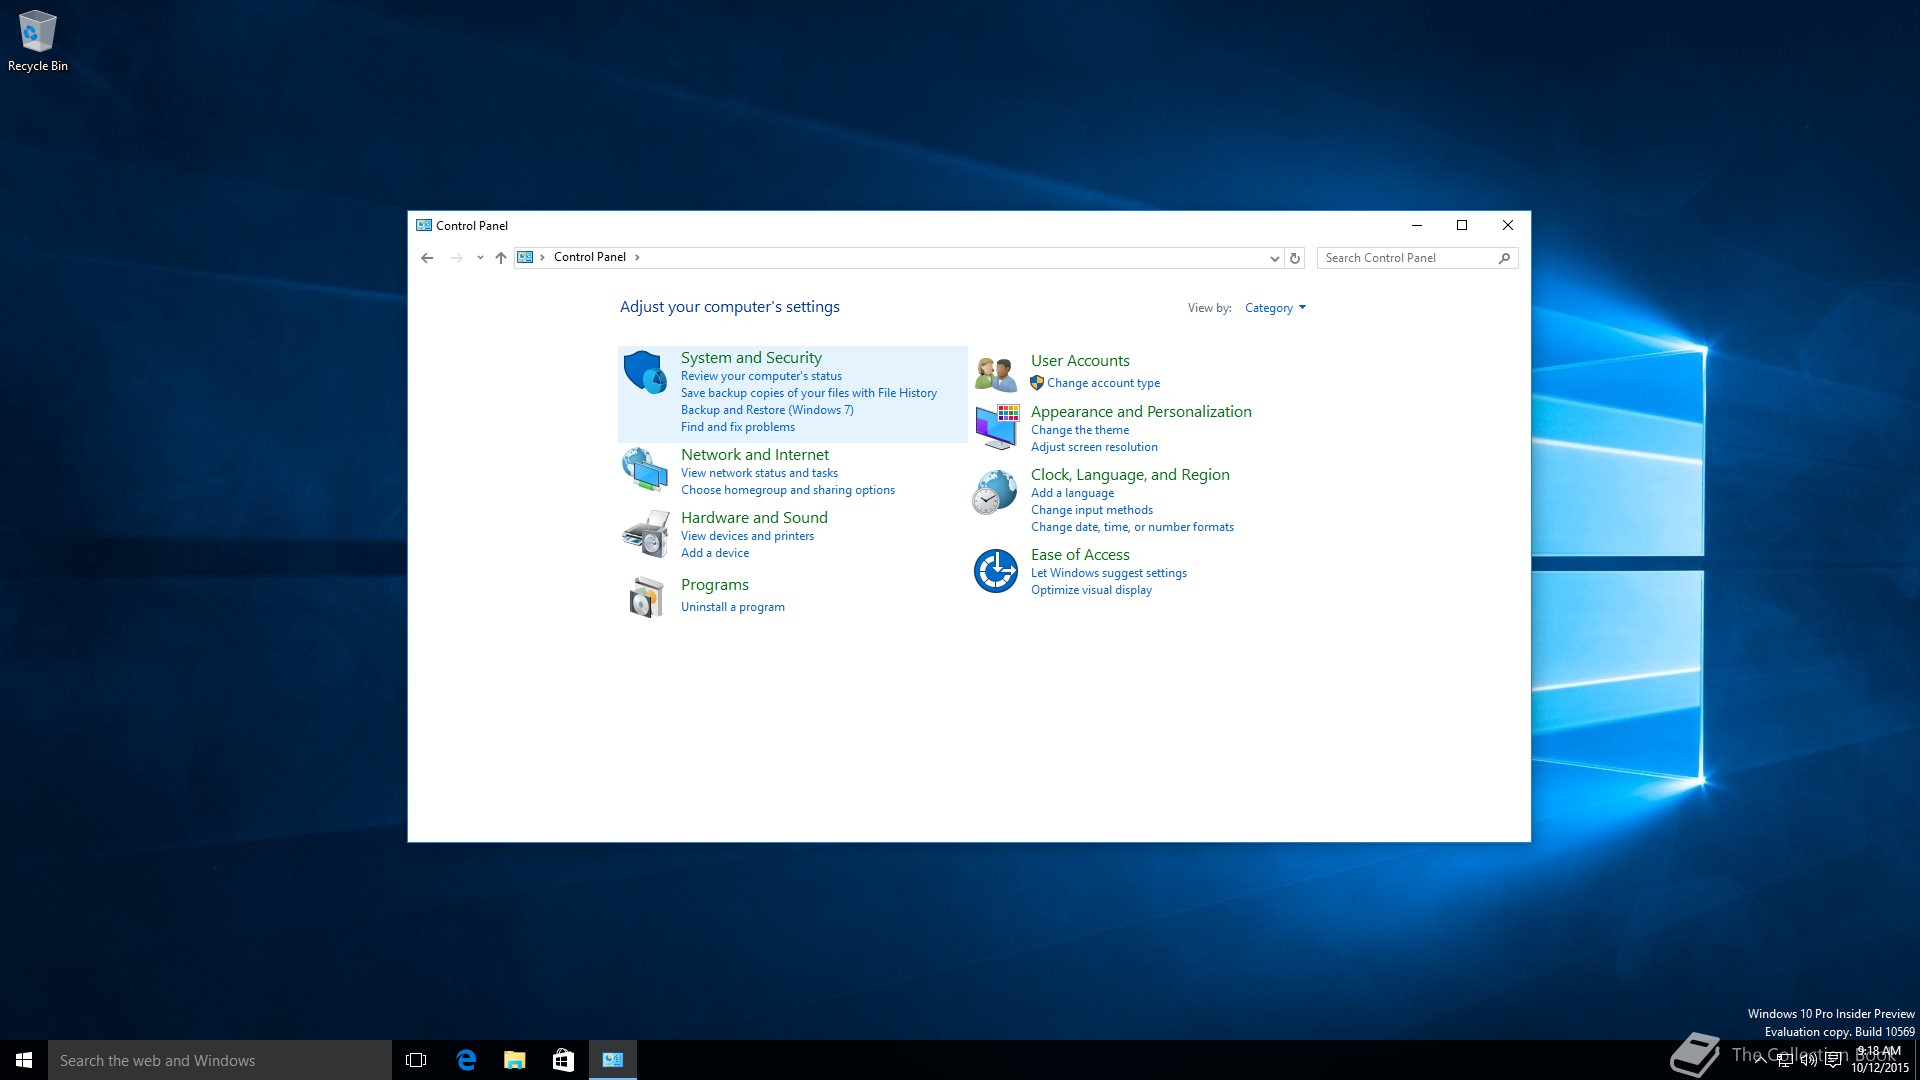Click the User Accounts people icon

[996, 373]
